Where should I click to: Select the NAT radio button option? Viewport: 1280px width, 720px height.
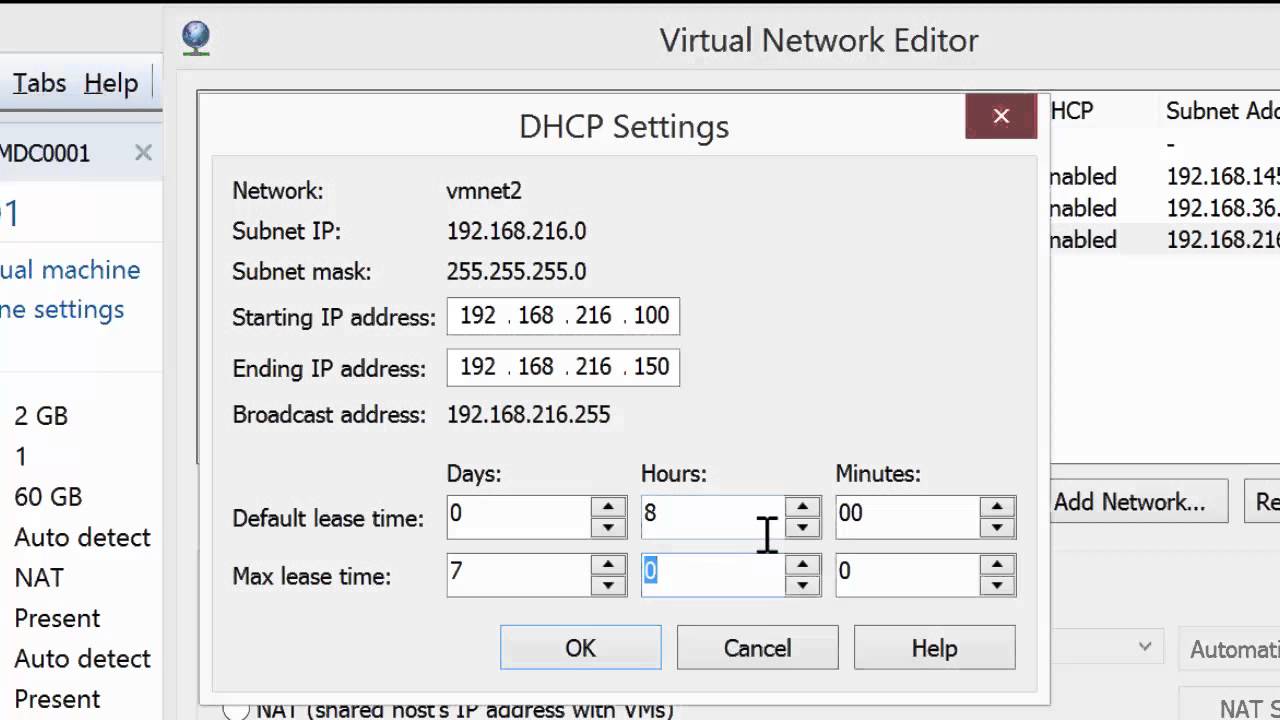(235, 710)
